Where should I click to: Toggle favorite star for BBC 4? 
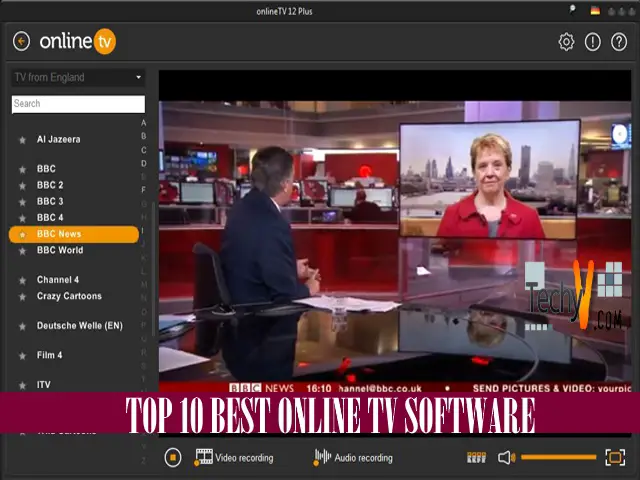pos(22,218)
